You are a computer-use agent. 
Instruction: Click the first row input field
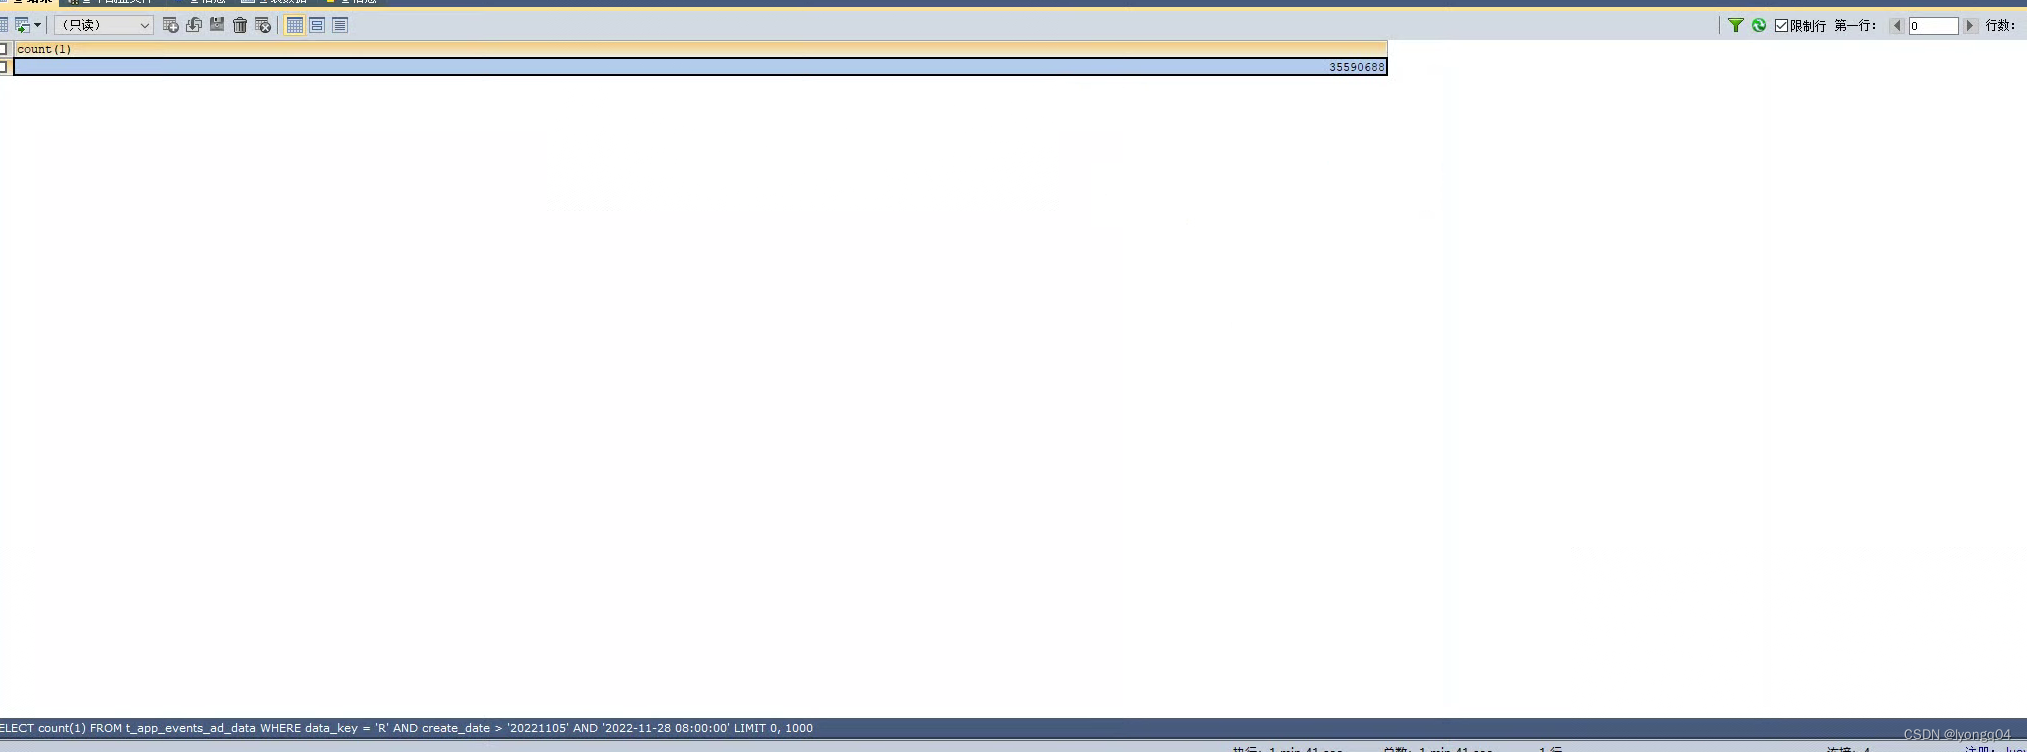[x=1933, y=26]
